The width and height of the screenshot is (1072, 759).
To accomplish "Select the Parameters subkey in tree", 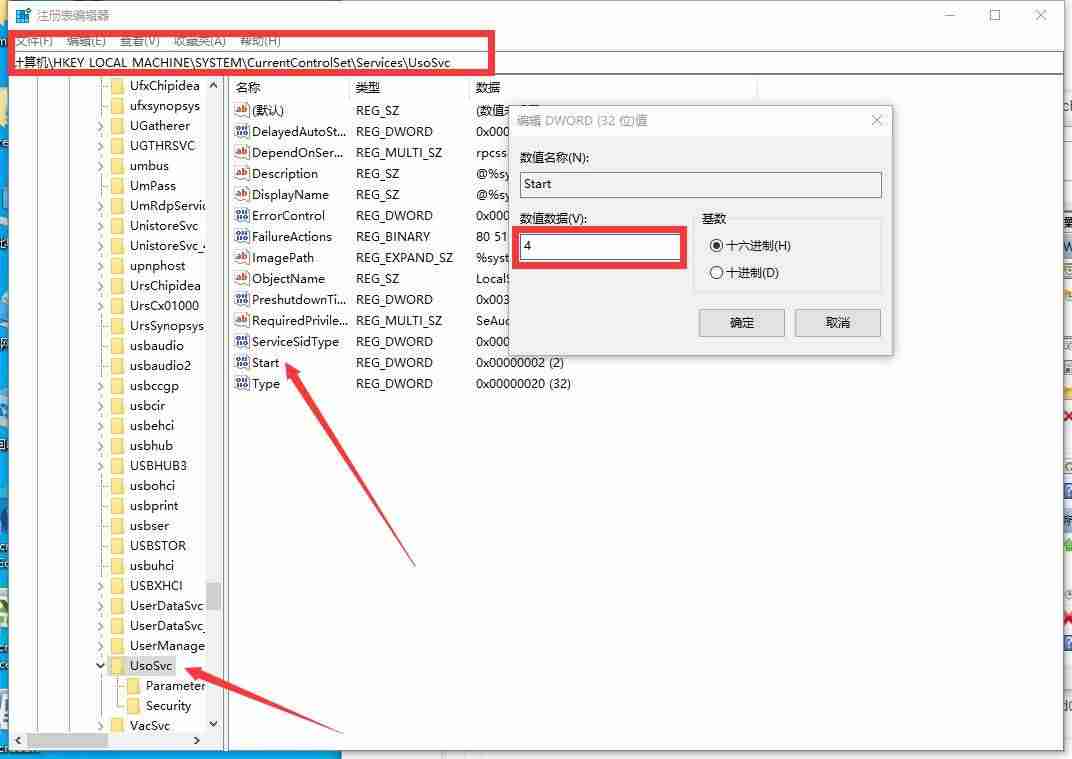I will click(x=175, y=685).
